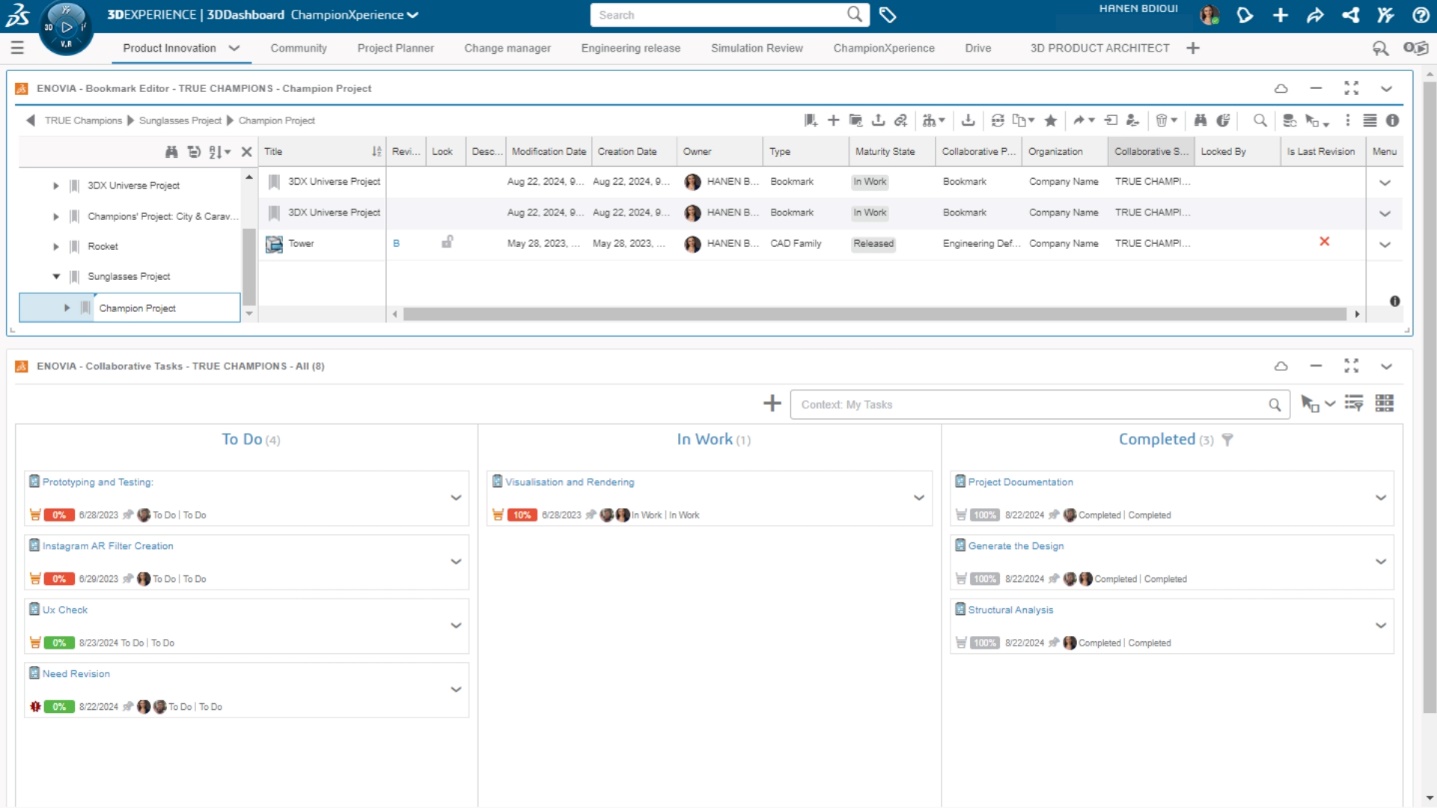Screen dimensions: 1437x808
Task: Expand the Need Revision task card chevron
Action: tap(456, 690)
